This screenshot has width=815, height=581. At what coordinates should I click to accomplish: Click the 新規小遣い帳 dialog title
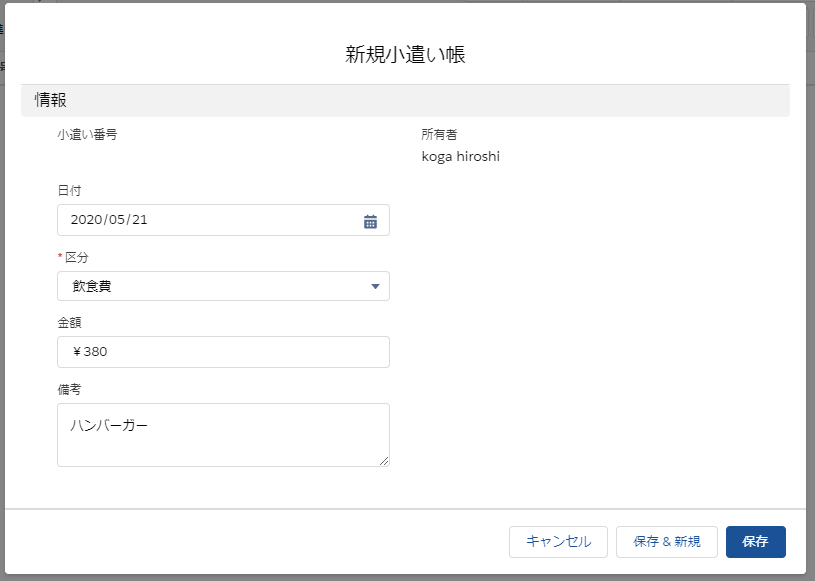(405, 55)
